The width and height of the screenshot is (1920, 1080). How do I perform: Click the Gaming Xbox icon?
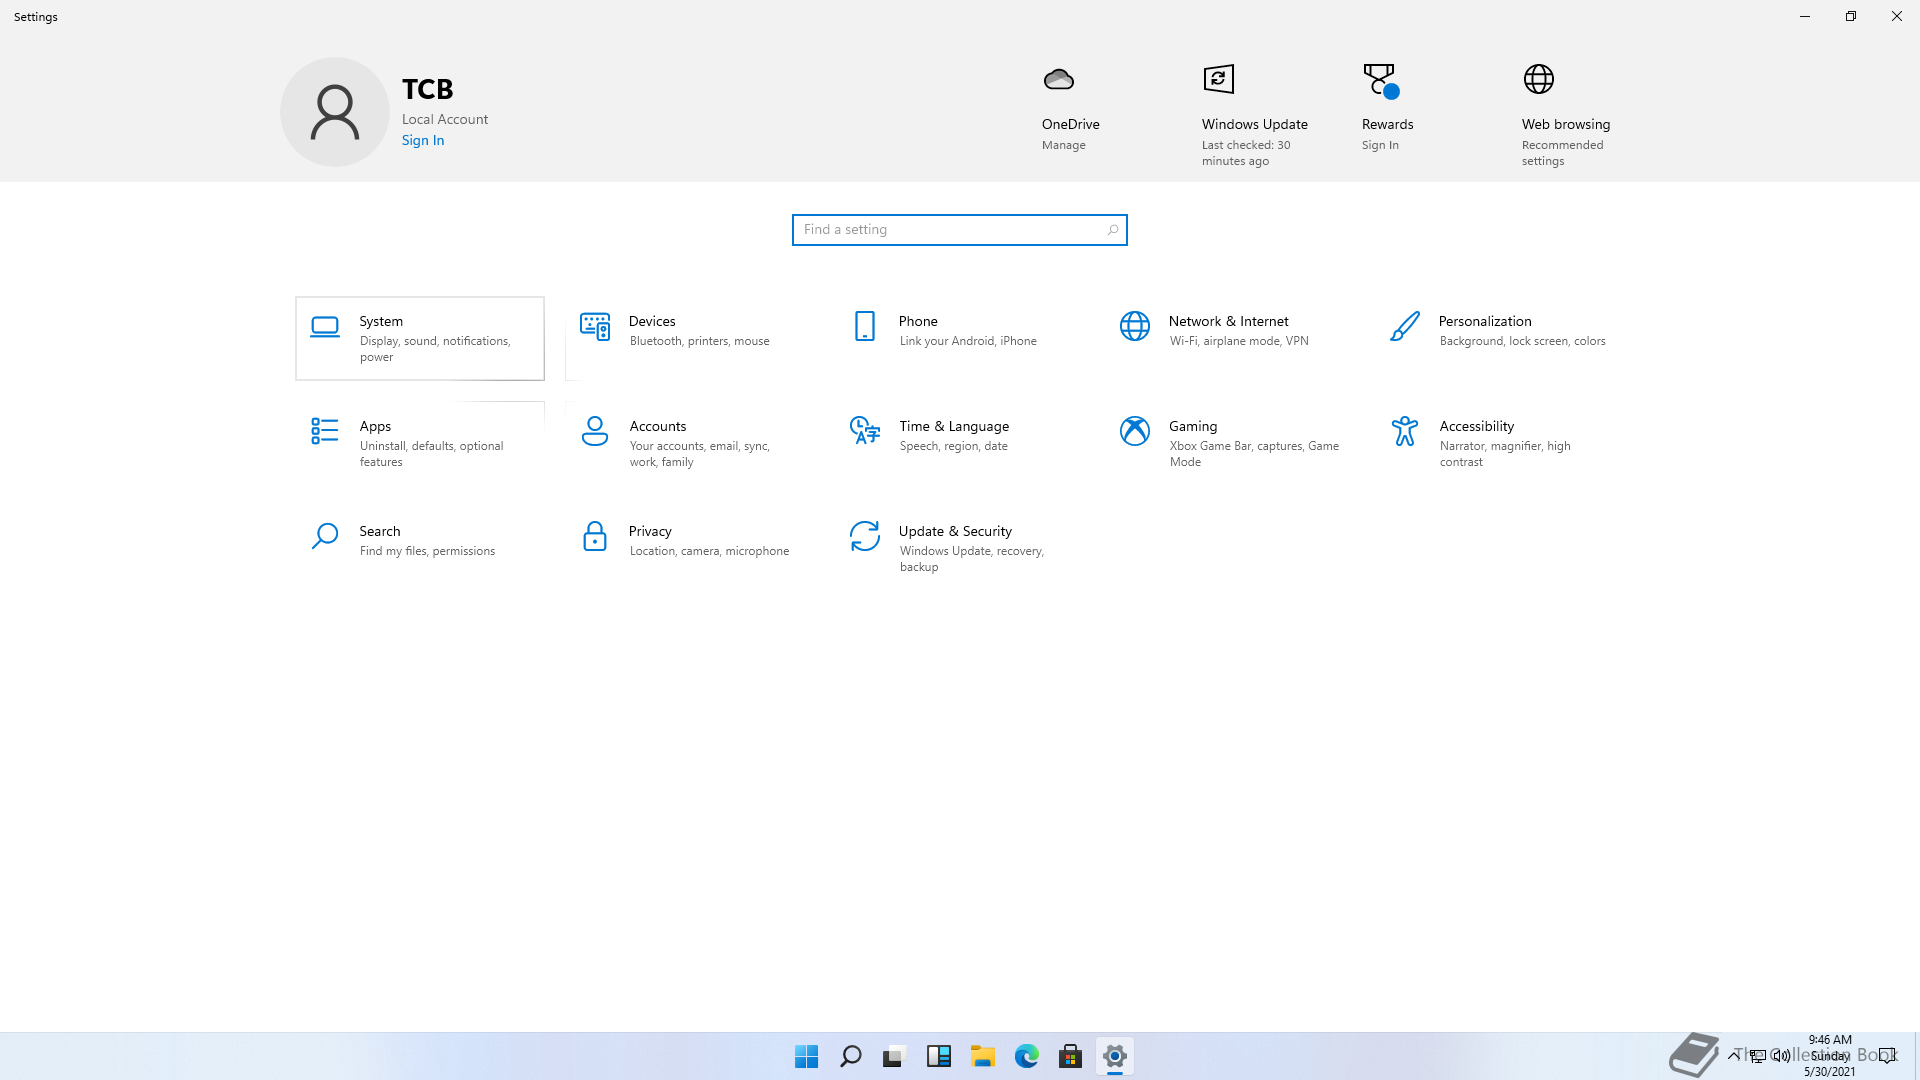(1134, 431)
